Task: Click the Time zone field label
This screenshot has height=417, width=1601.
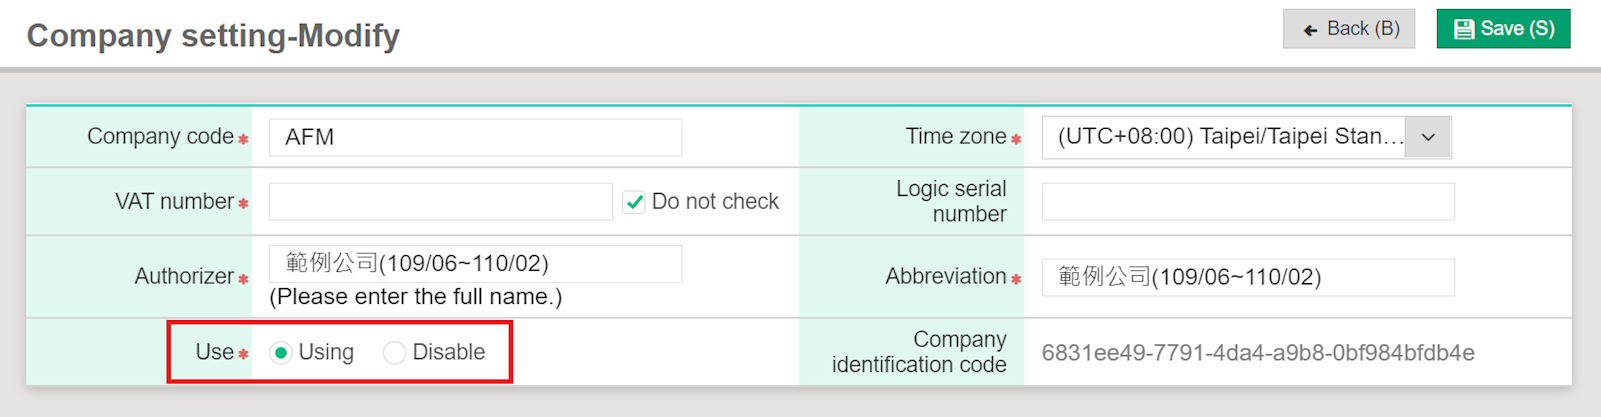Action: click(x=955, y=137)
